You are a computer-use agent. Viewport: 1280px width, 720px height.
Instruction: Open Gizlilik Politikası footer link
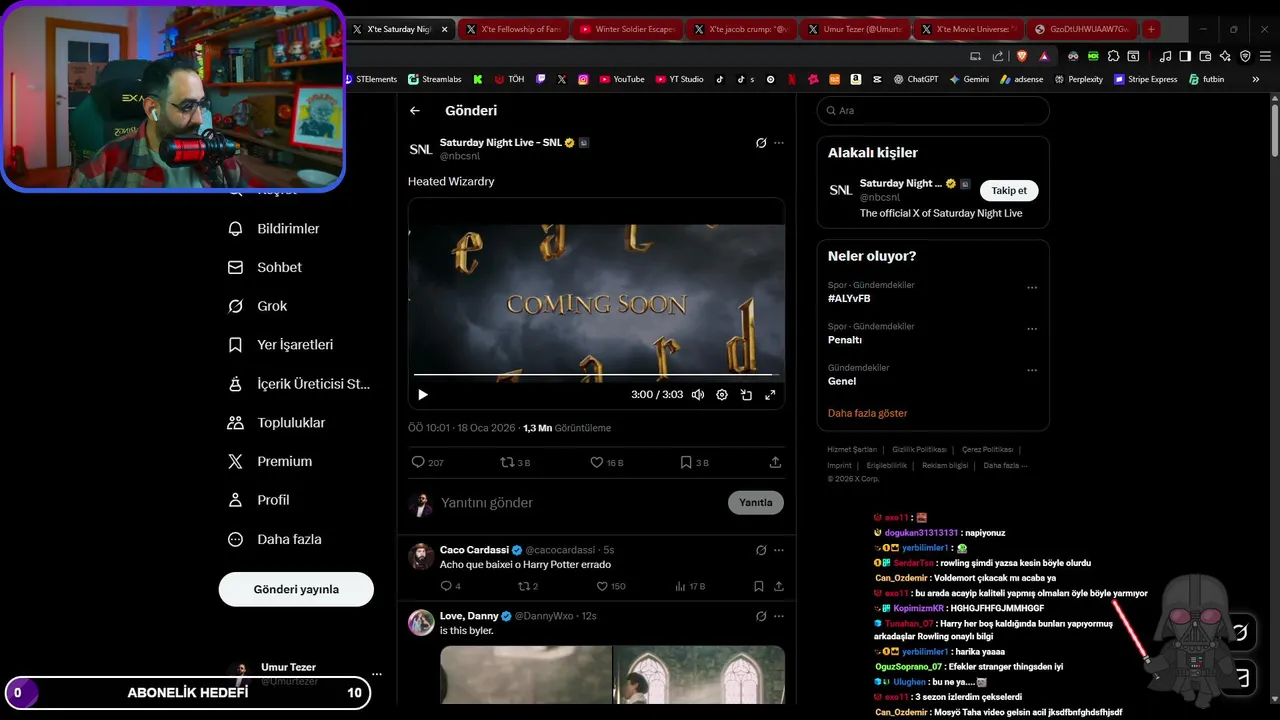pos(919,450)
